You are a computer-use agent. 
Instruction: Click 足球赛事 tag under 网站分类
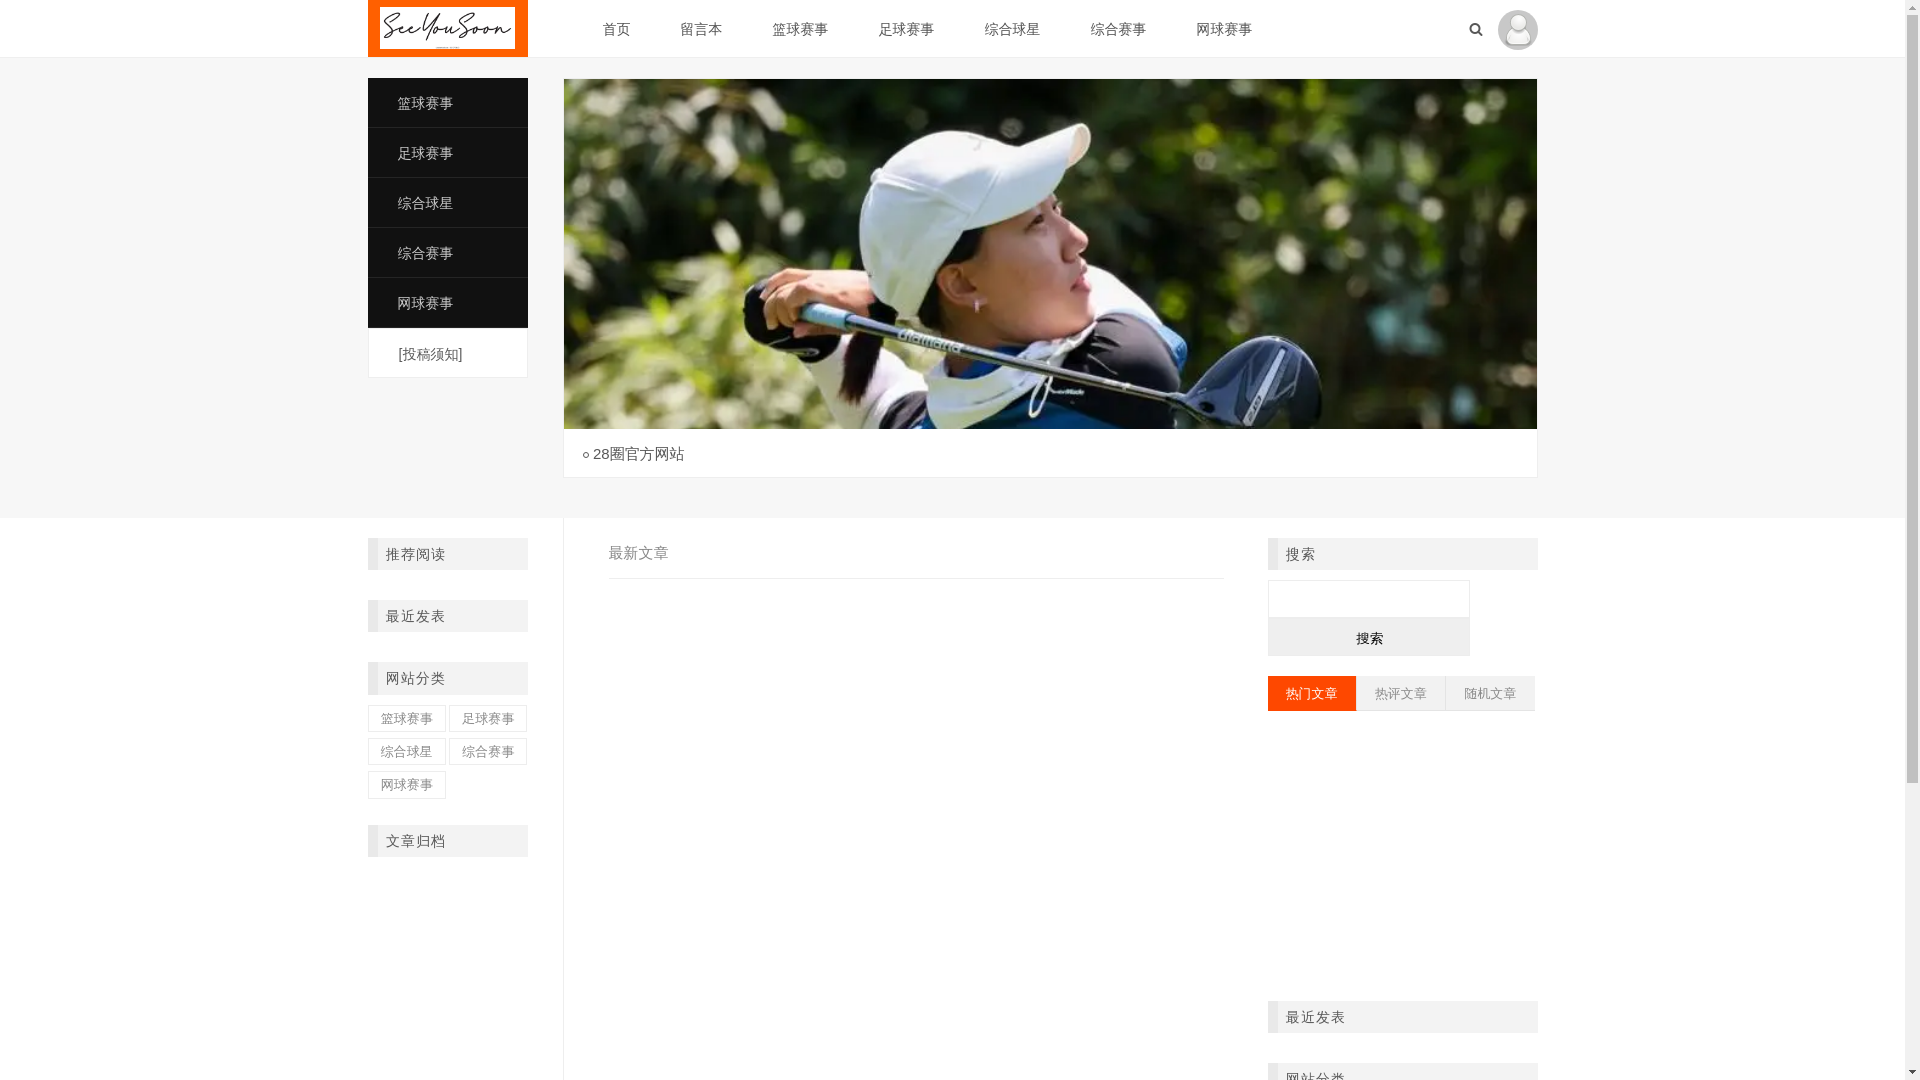(x=488, y=718)
